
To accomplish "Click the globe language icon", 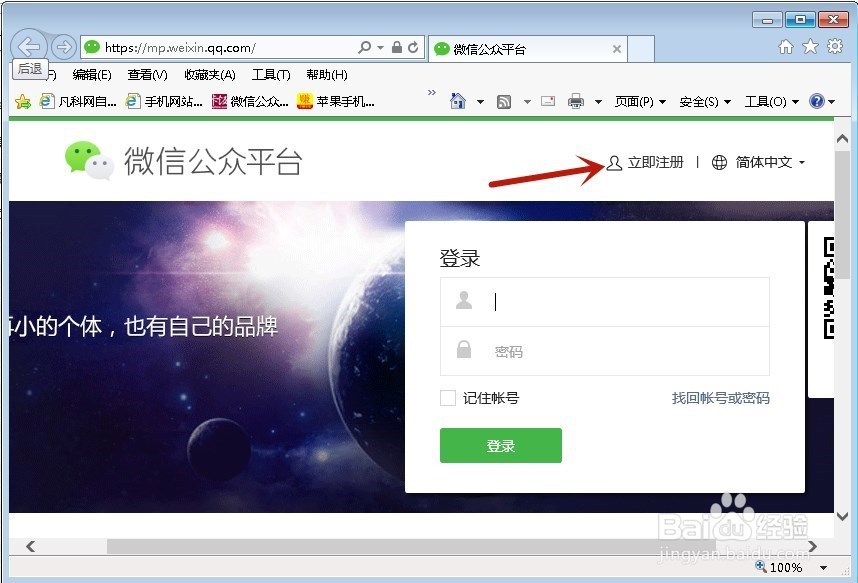I will 719,163.
